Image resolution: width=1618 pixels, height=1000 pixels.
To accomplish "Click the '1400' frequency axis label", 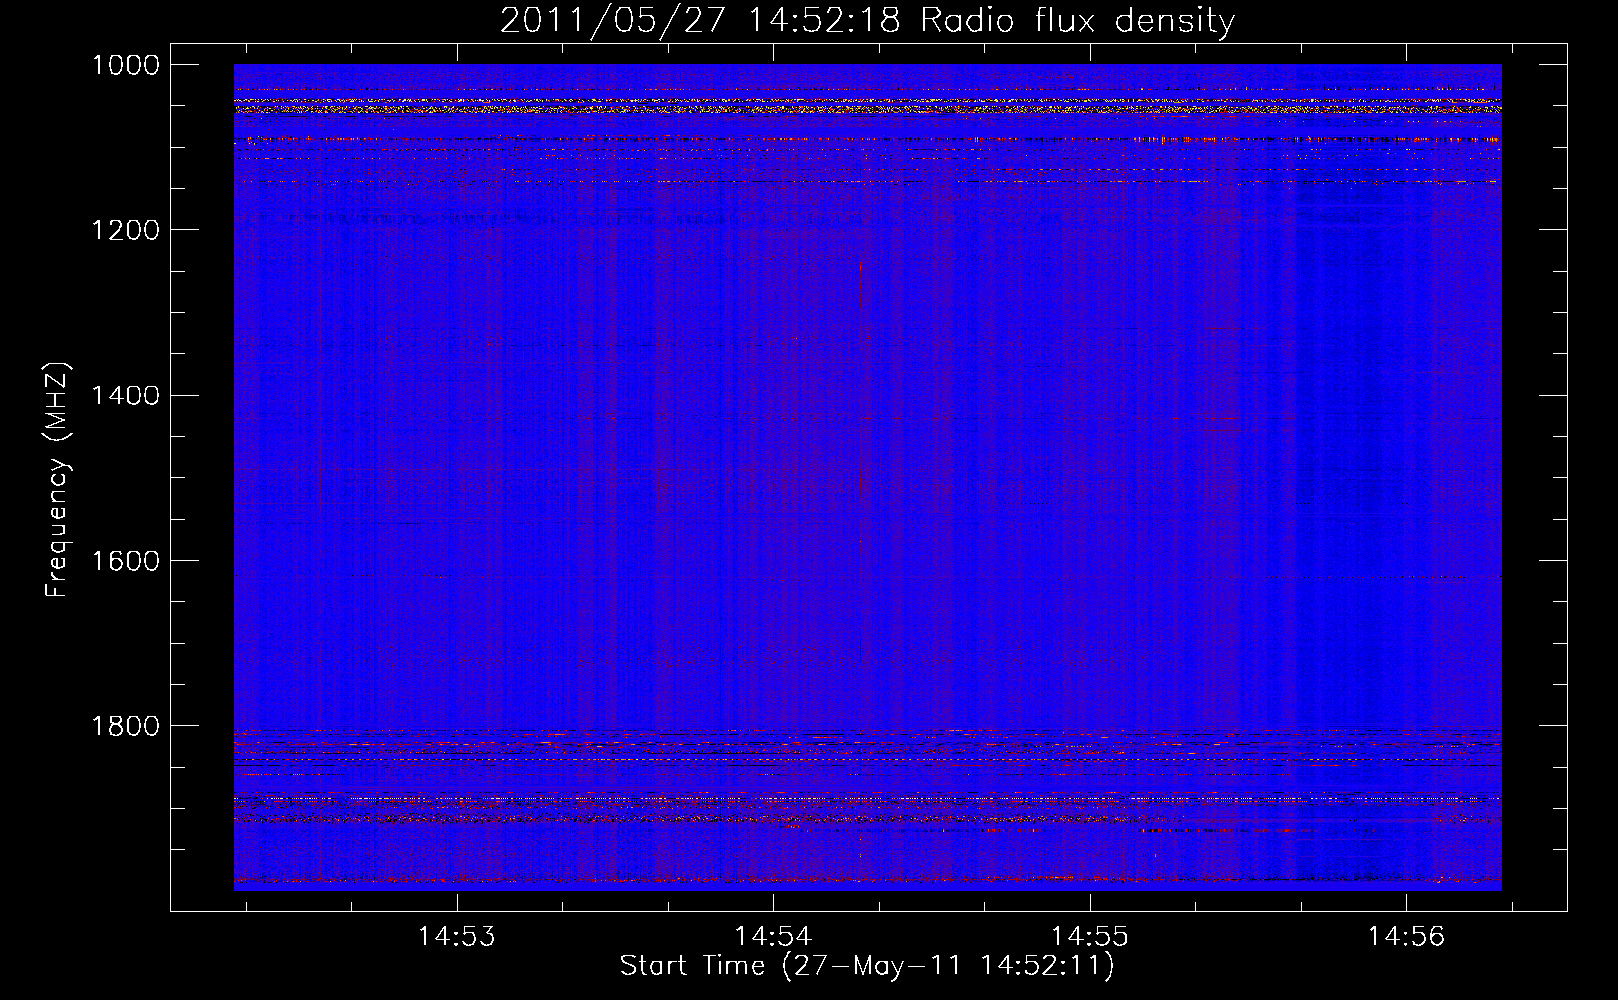I will coord(125,395).
